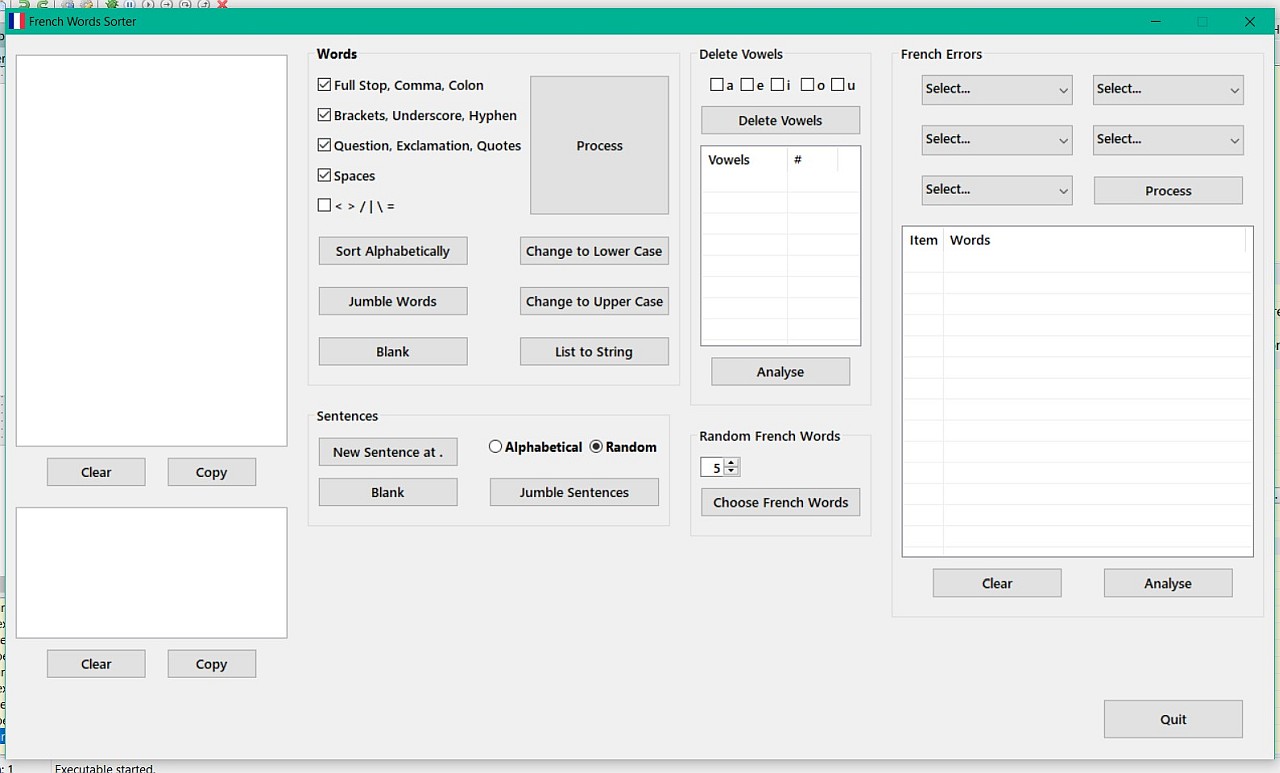Viewport: 1280px width, 773px height.
Task: Click Clear under French Errors list
Action: click(x=997, y=583)
